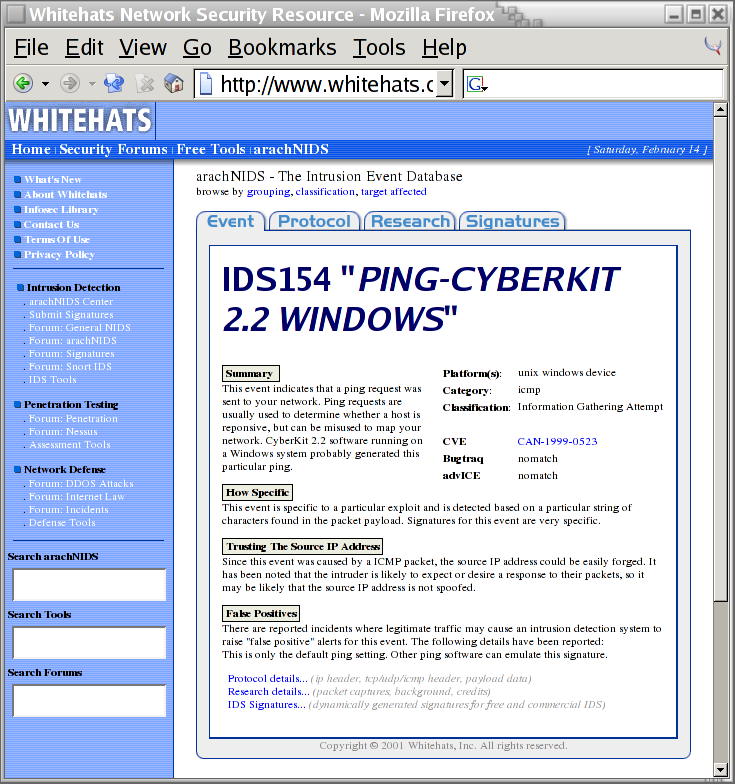Click the Search arachNIDS input field
The width and height of the screenshot is (735, 784).
point(88,585)
